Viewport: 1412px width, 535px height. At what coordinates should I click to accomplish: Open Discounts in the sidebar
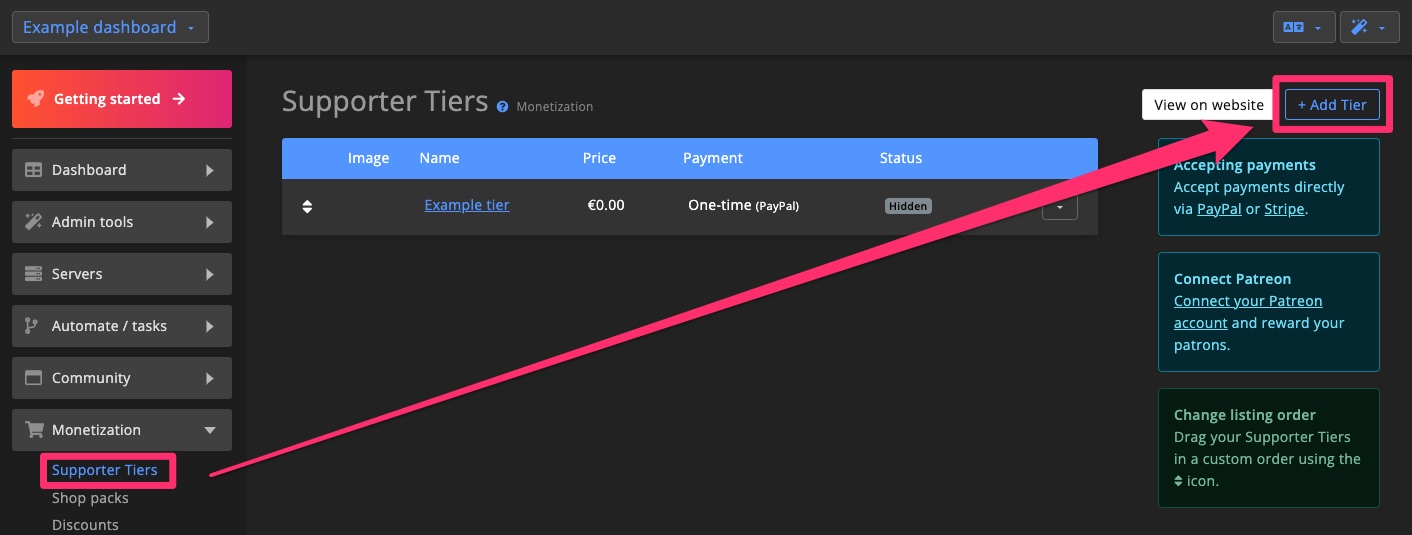(x=85, y=524)
